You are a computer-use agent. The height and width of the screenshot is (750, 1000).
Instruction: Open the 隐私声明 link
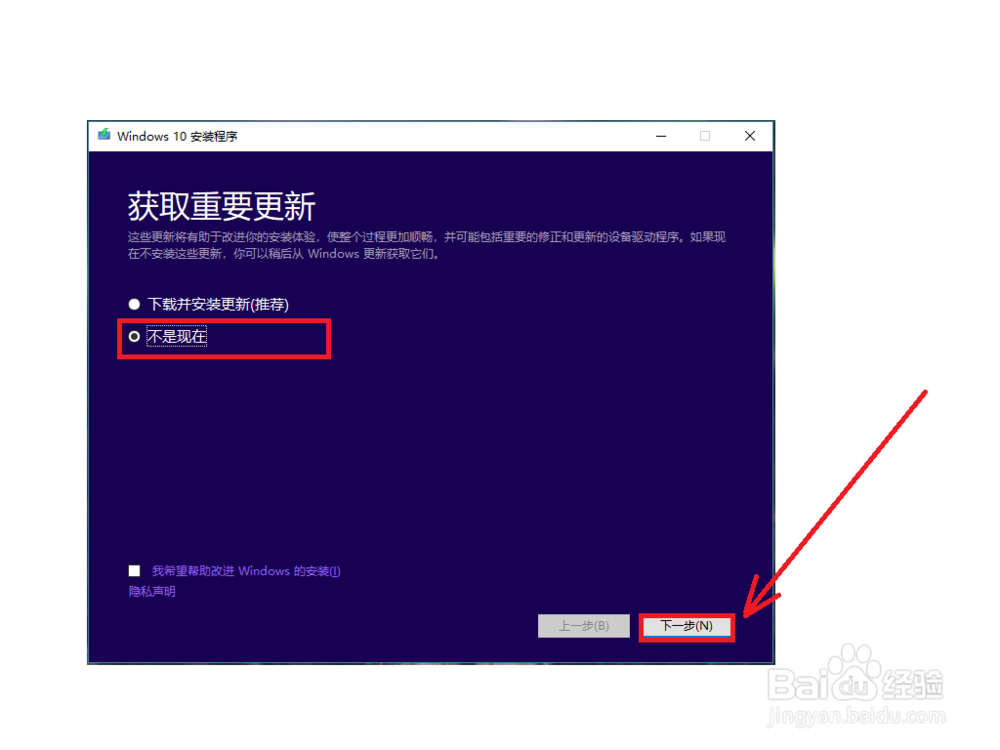[x=152, y=591]
